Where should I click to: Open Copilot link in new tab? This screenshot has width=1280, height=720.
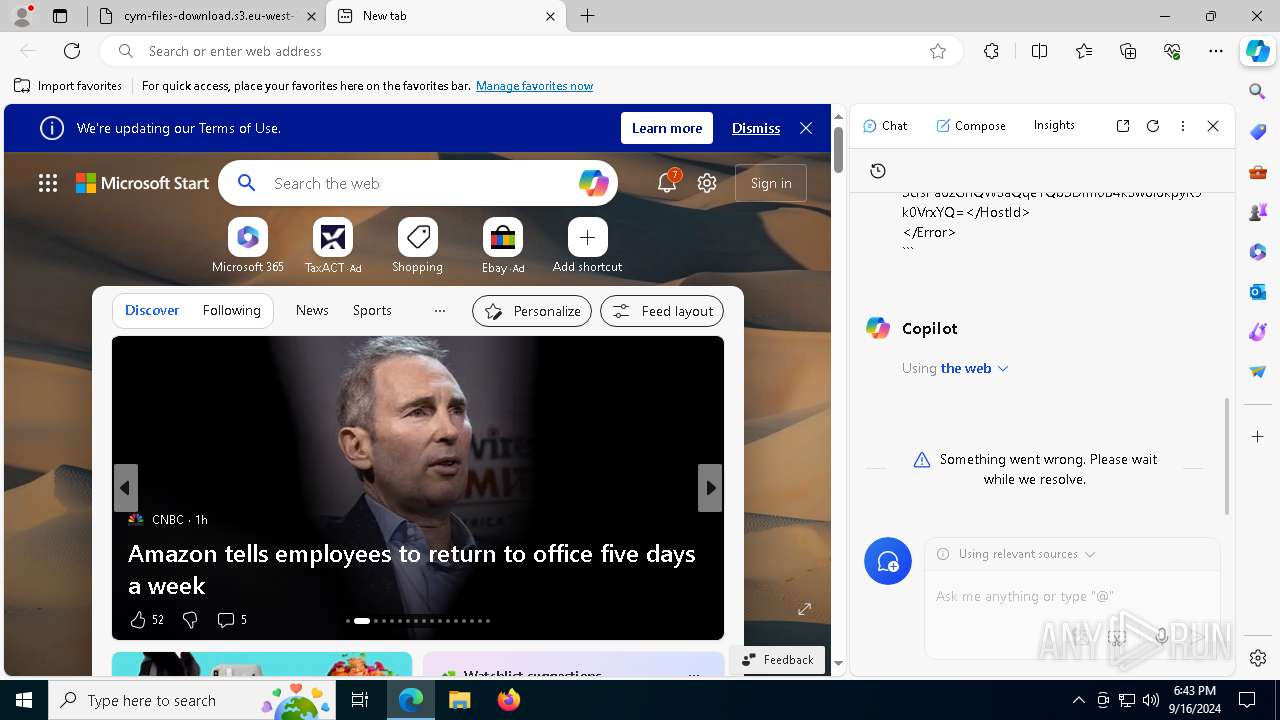pos(1123,126)
